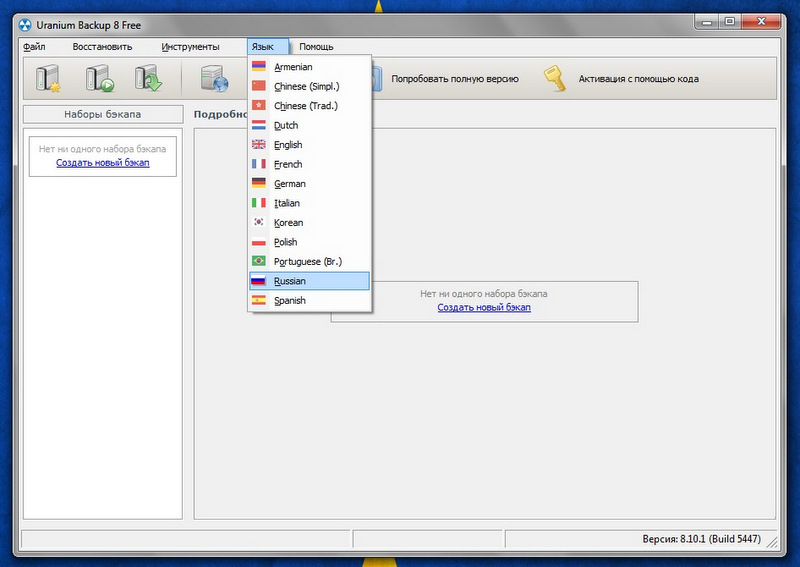Click the Spanish flag icon

point(259,300)
